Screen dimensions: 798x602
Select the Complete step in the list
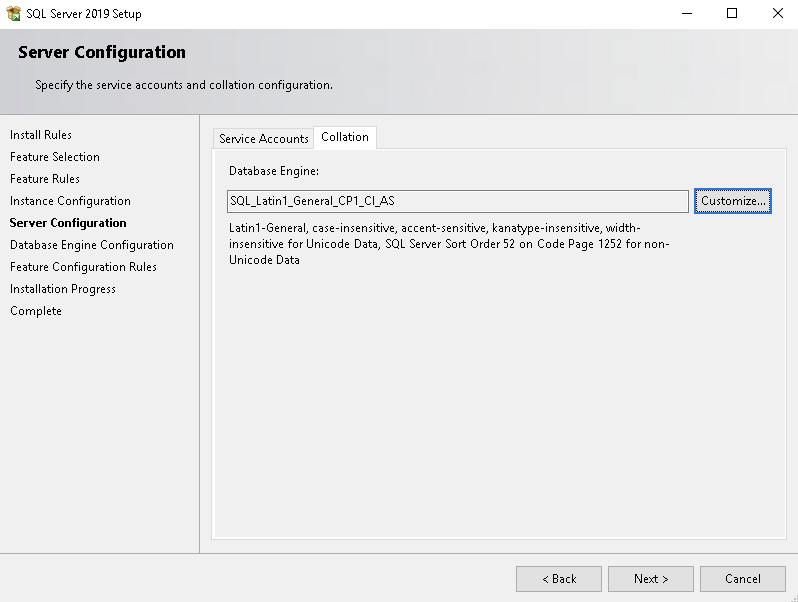[36, 311]
